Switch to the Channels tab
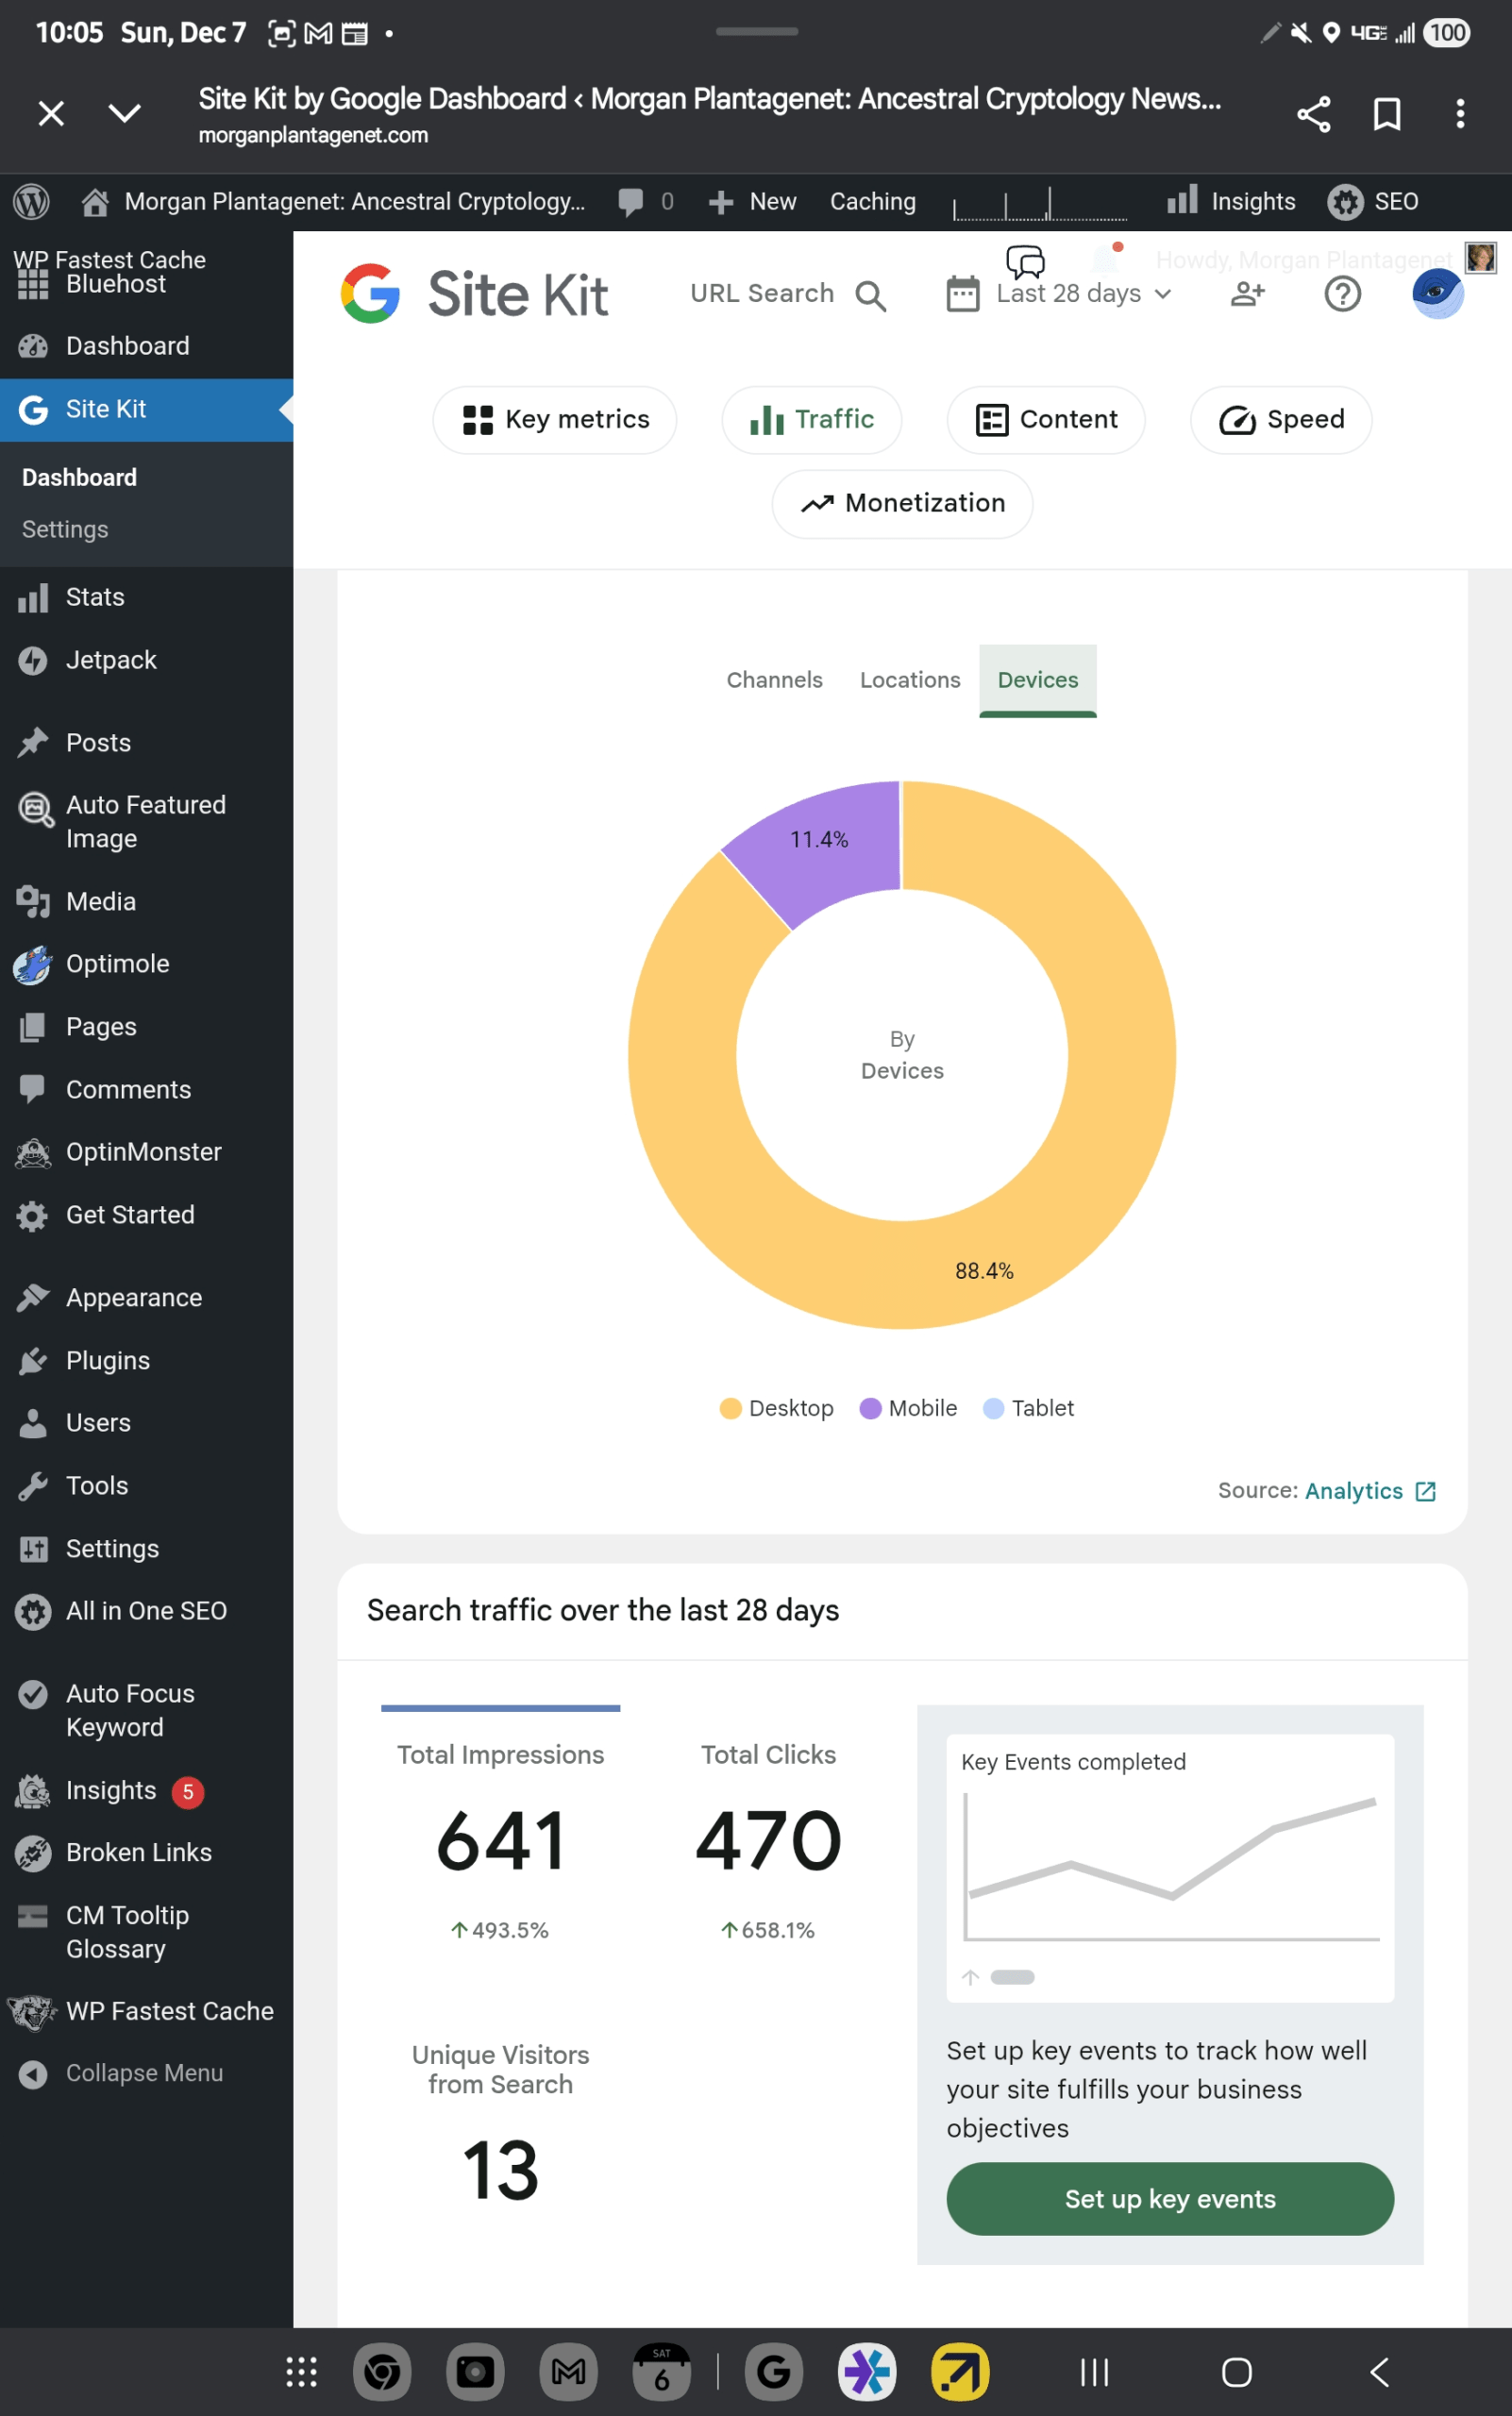1512x2416 pixels. (774, 680)
